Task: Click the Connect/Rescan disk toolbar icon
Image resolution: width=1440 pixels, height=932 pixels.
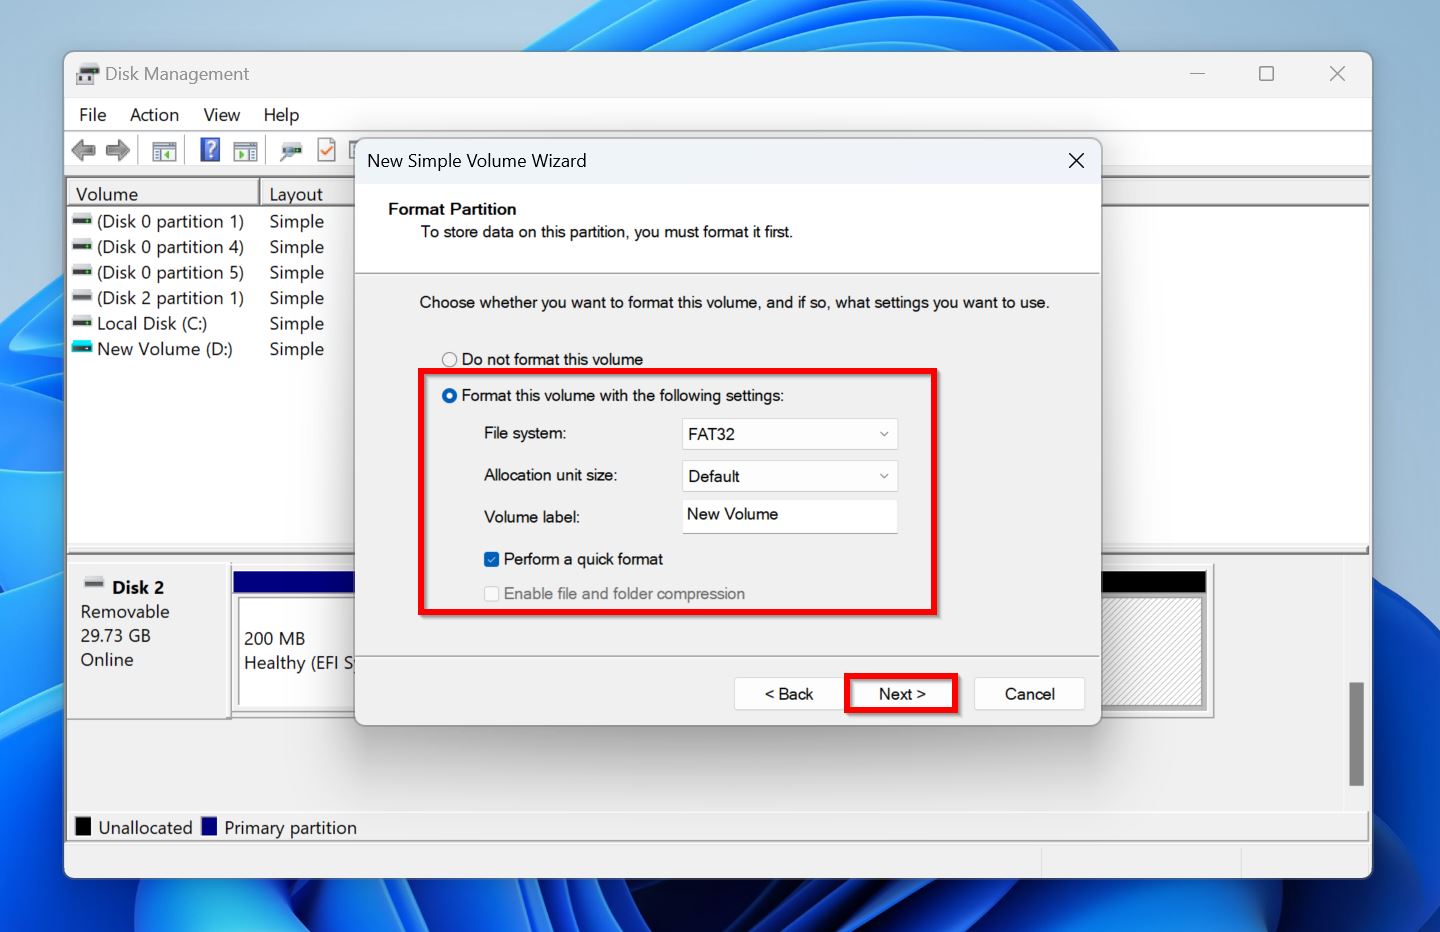Action: [x=291, y=151]
